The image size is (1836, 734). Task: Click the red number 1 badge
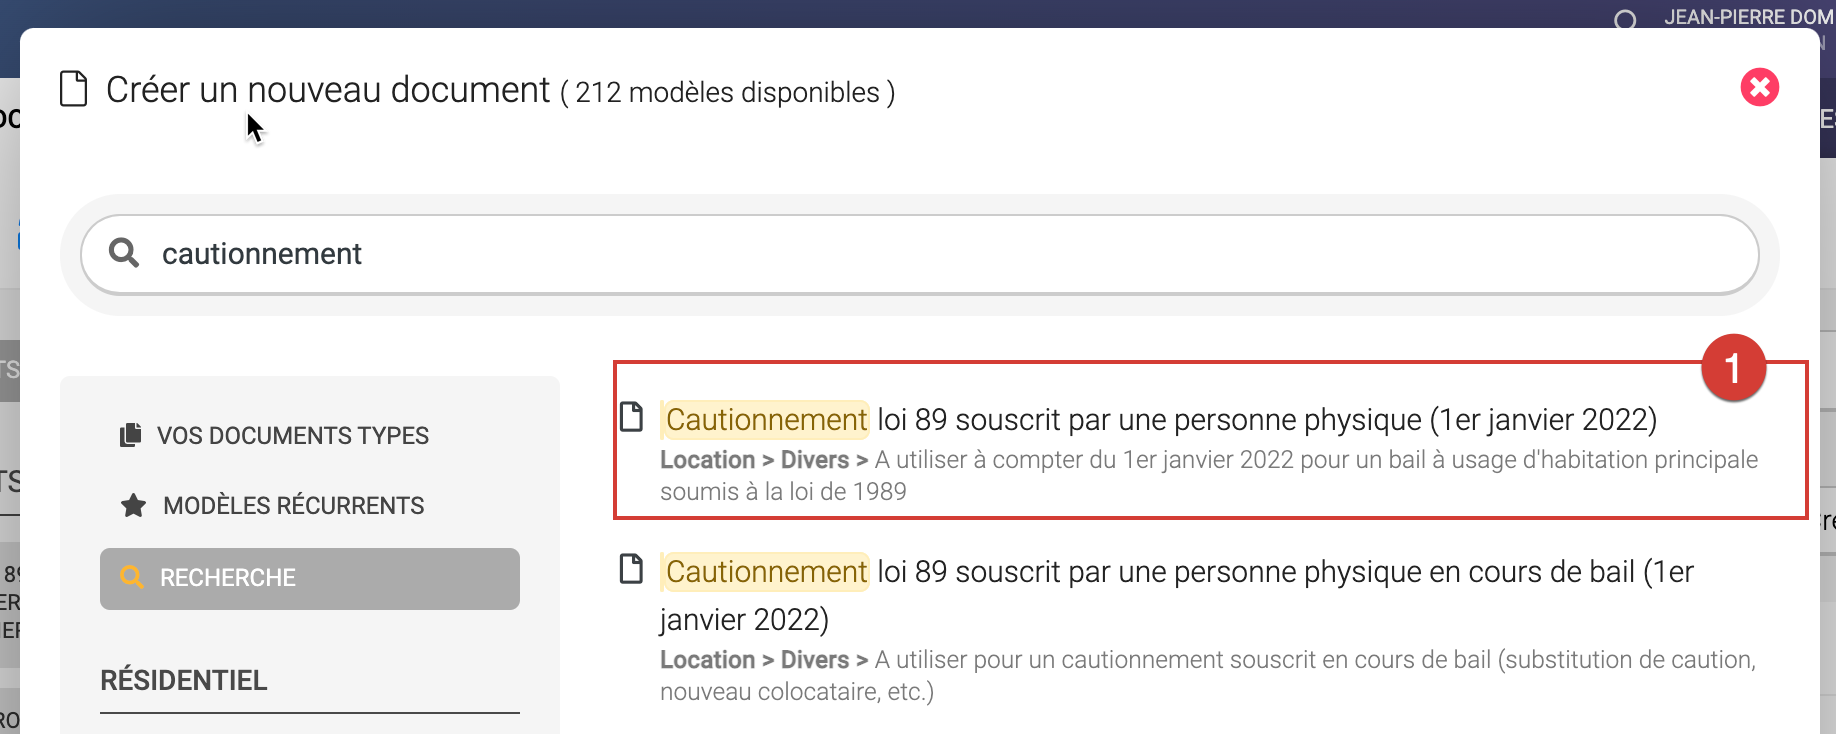click(1733, 368)
